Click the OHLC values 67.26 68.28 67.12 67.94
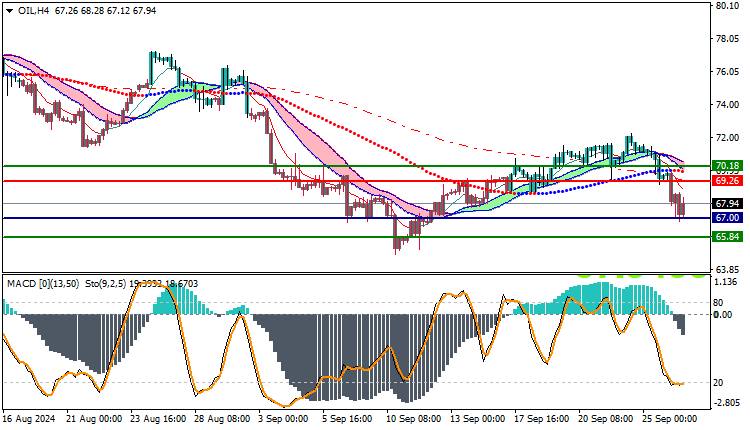Image resolution: width=750 pixels, height=430 pixels. (105, 11)
